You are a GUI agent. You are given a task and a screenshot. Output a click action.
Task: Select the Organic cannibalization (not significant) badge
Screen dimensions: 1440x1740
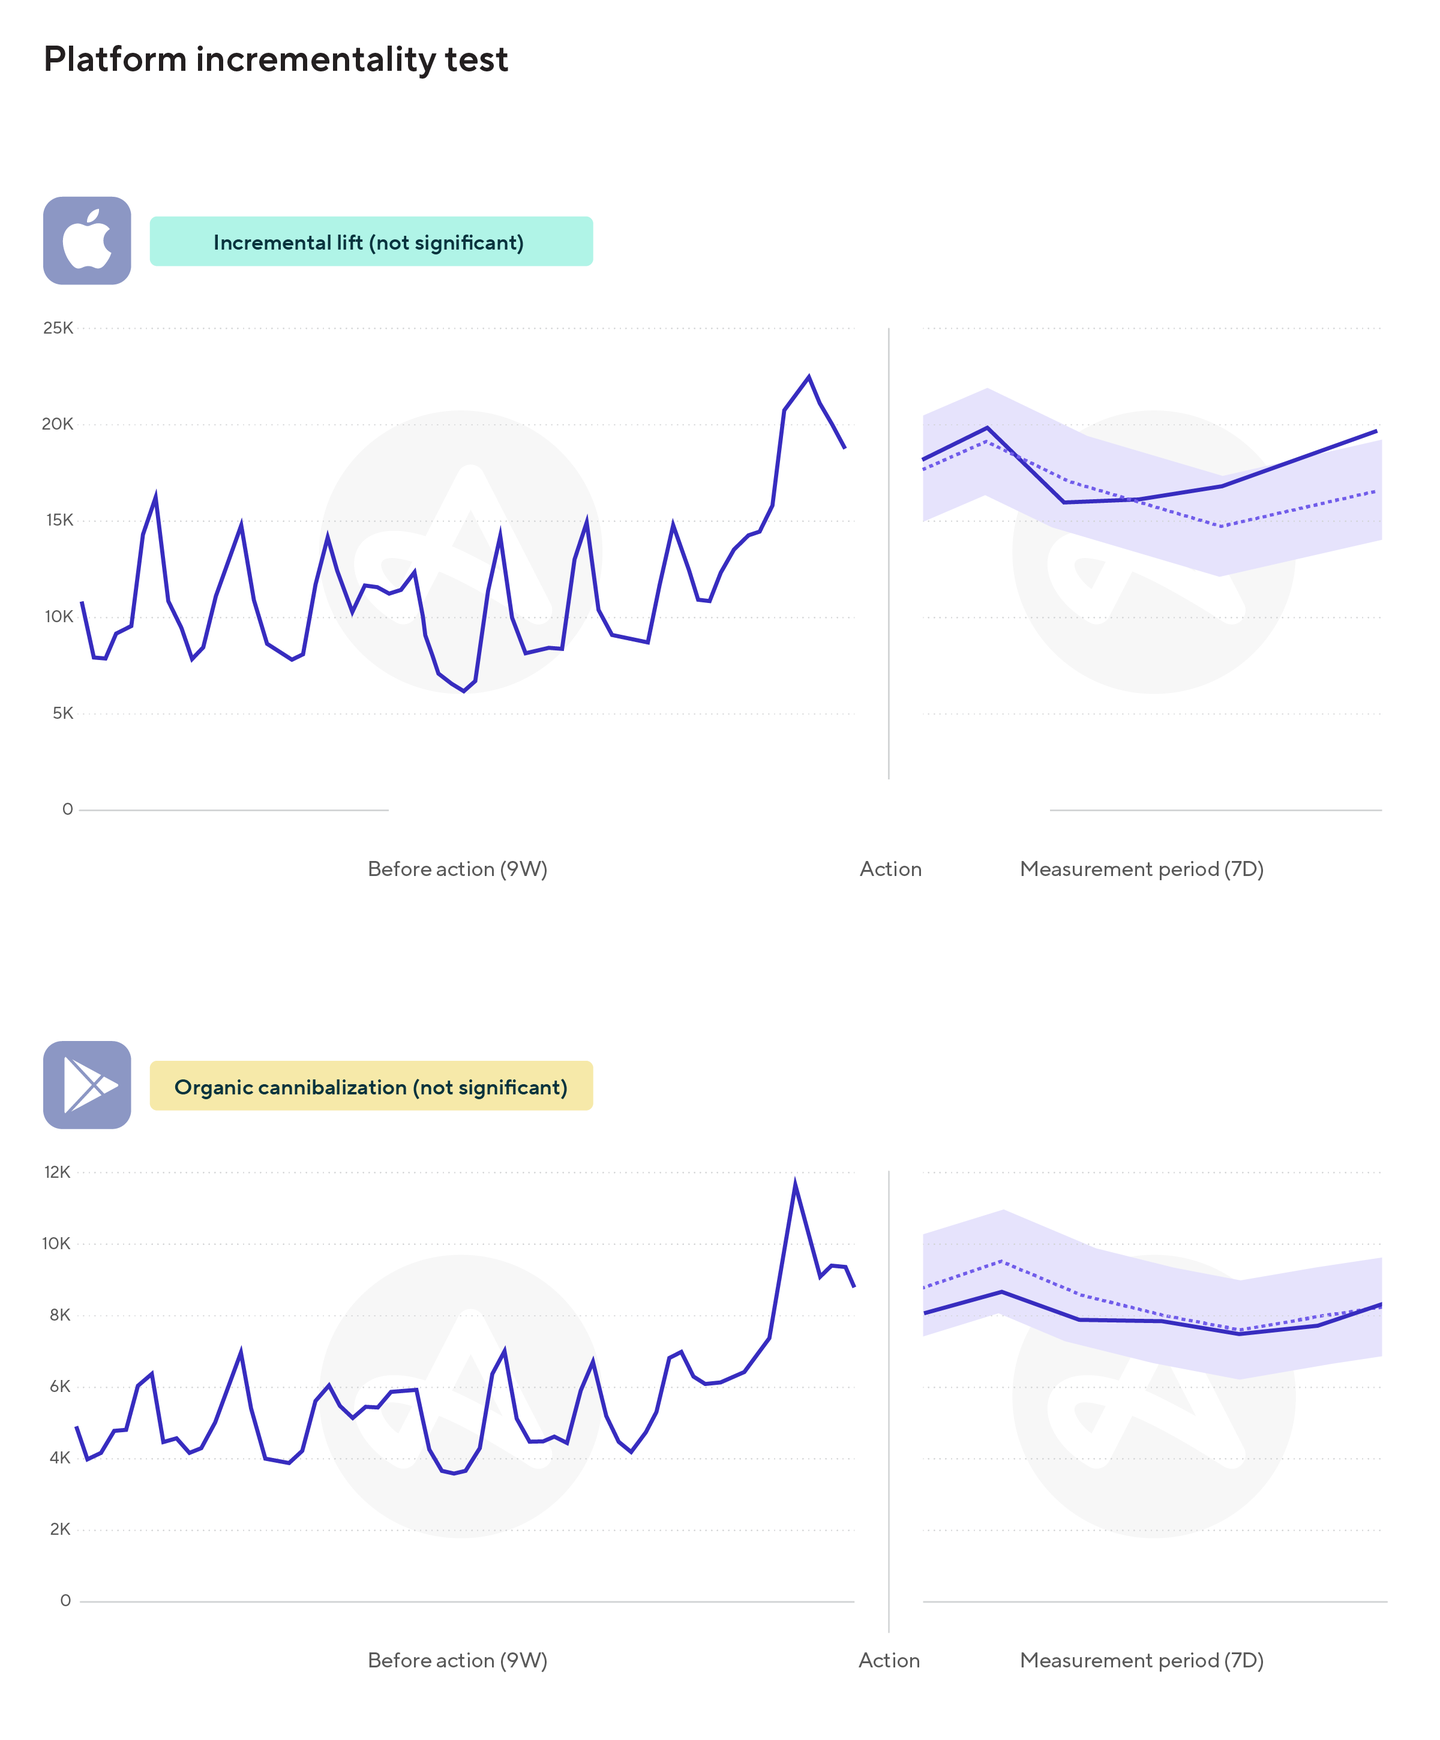[371, 1086]
